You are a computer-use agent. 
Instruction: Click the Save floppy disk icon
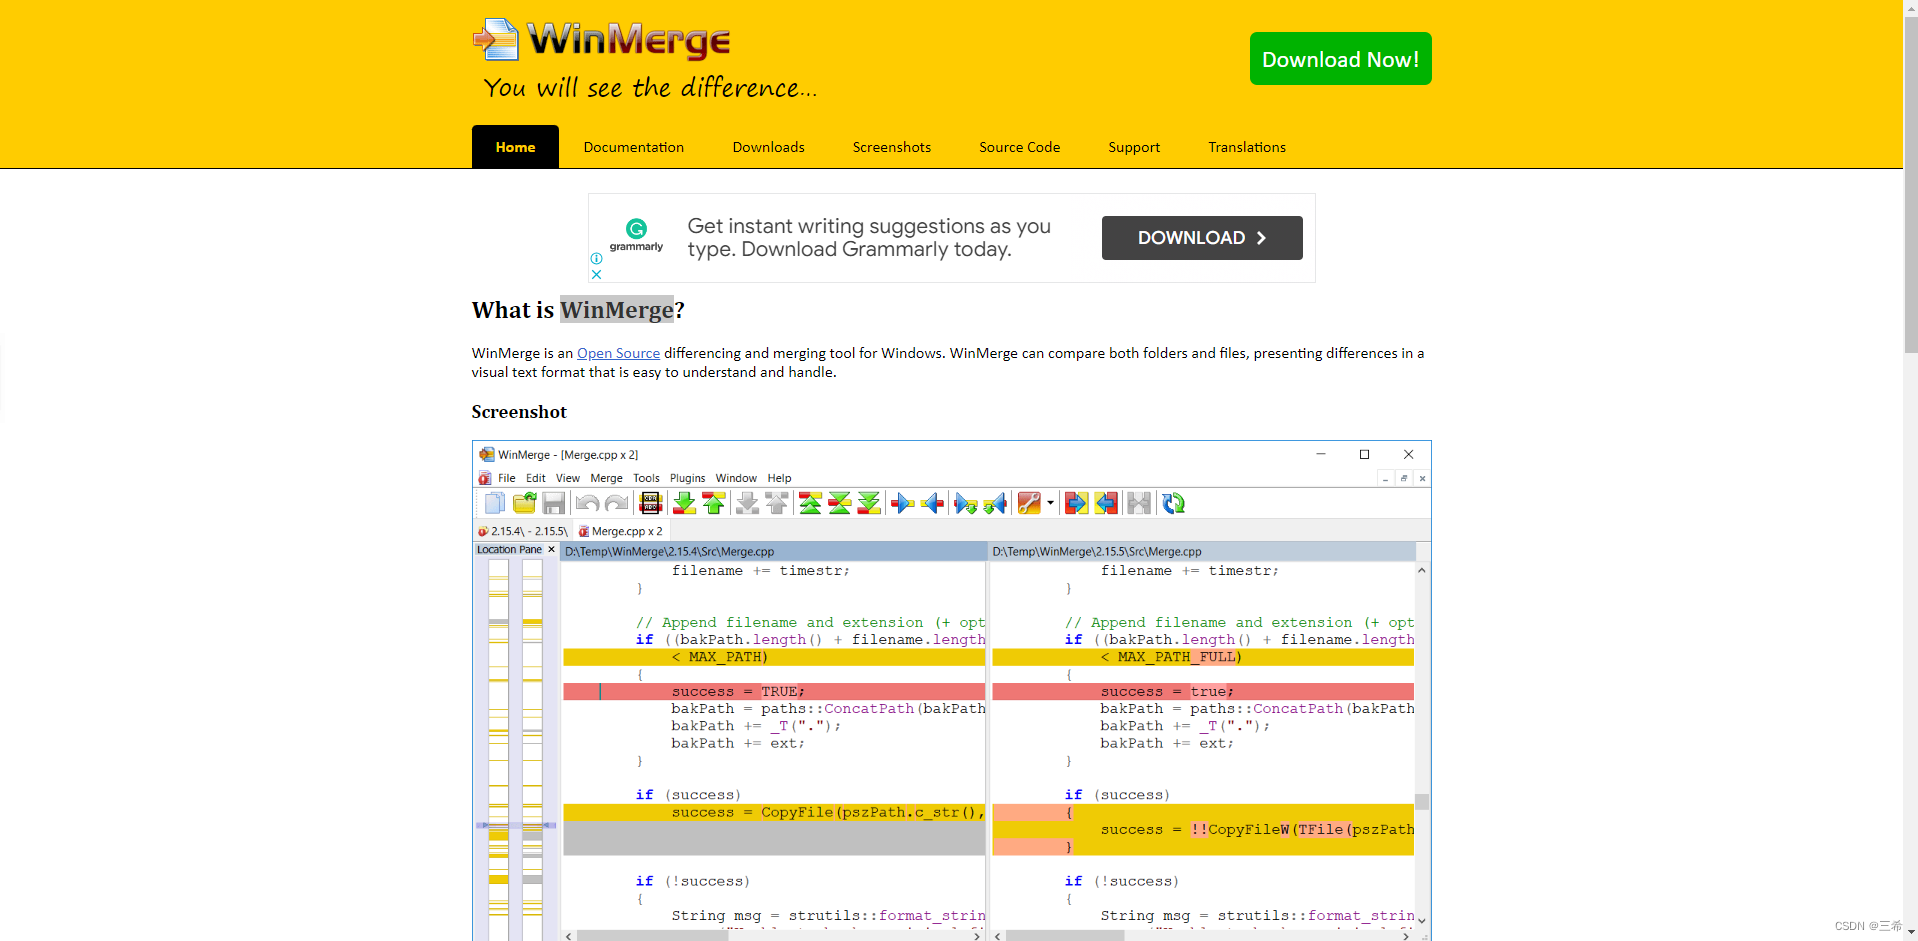pos(554,503)
